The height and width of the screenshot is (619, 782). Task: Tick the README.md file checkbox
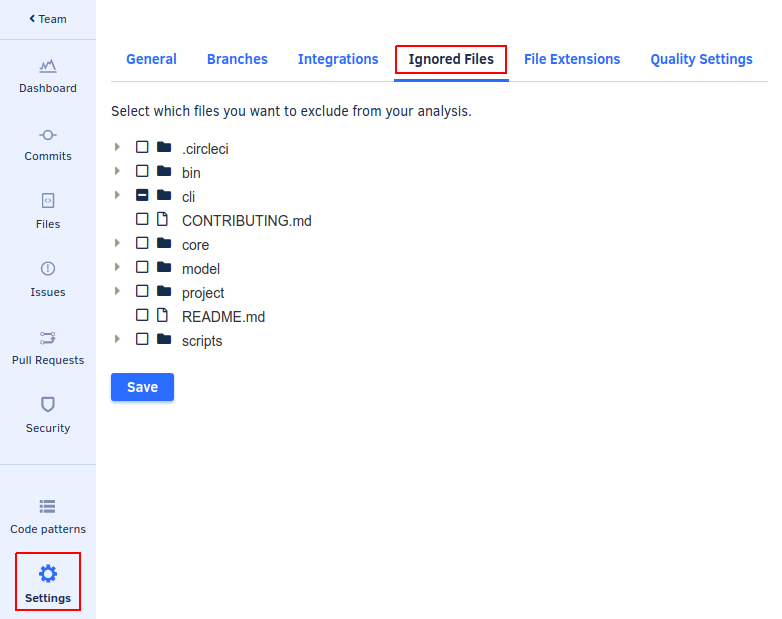coord(142,315)
